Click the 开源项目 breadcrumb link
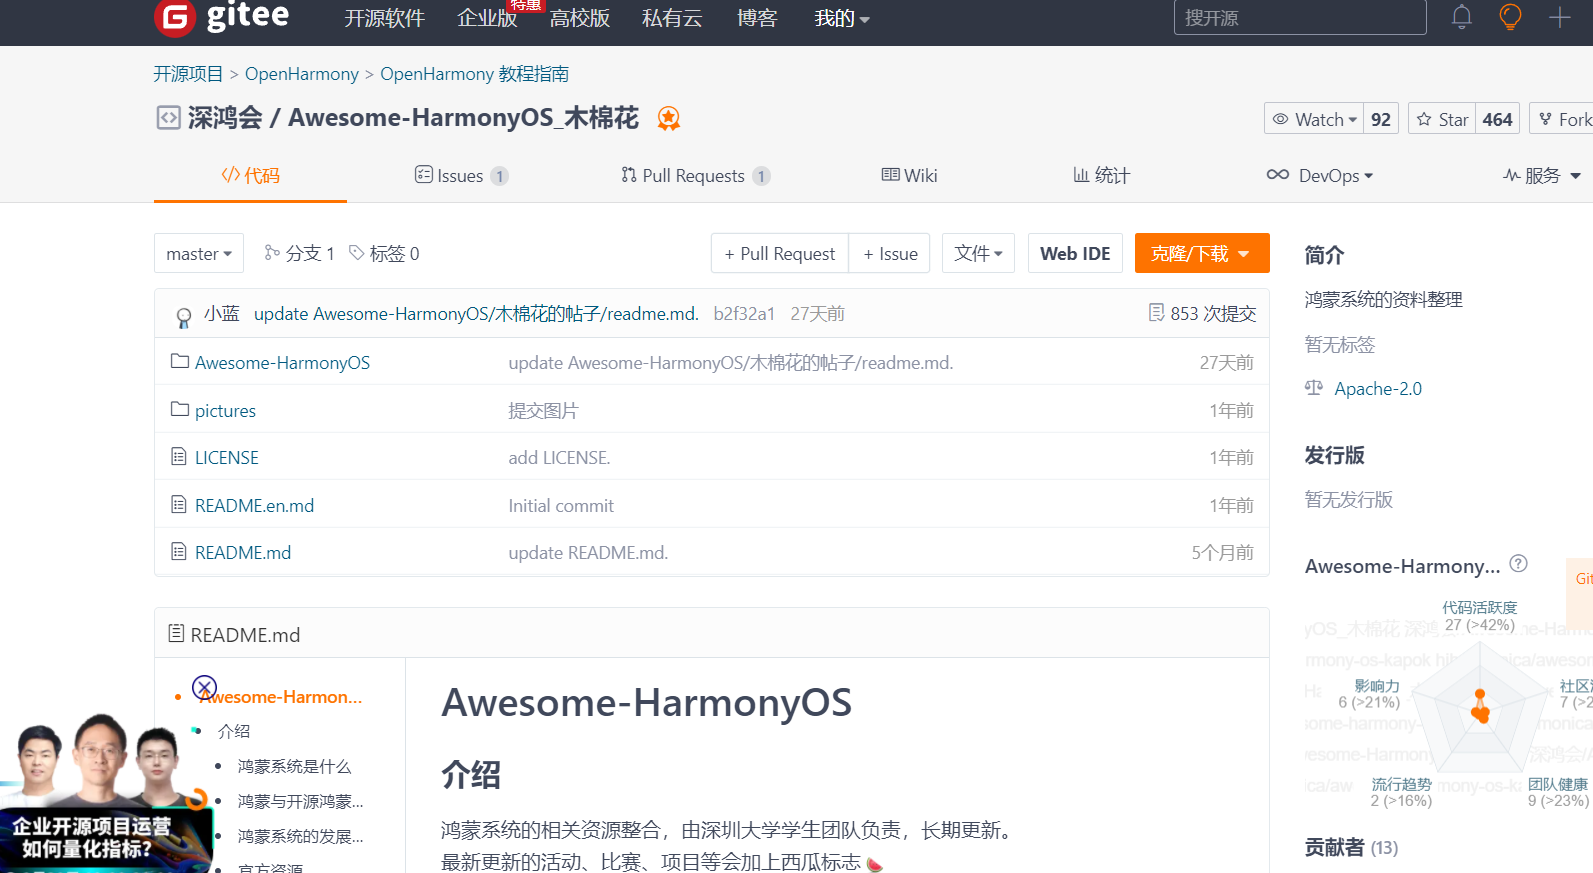The image size is (1593, 873). 188,74
